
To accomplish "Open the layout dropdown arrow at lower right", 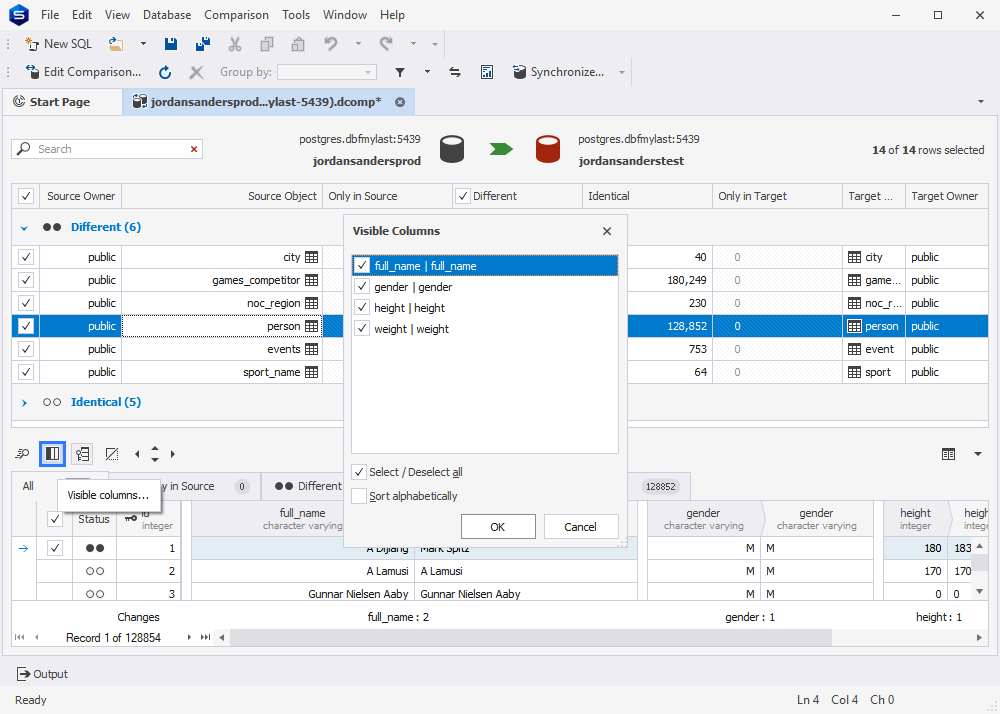I will 978,454.
